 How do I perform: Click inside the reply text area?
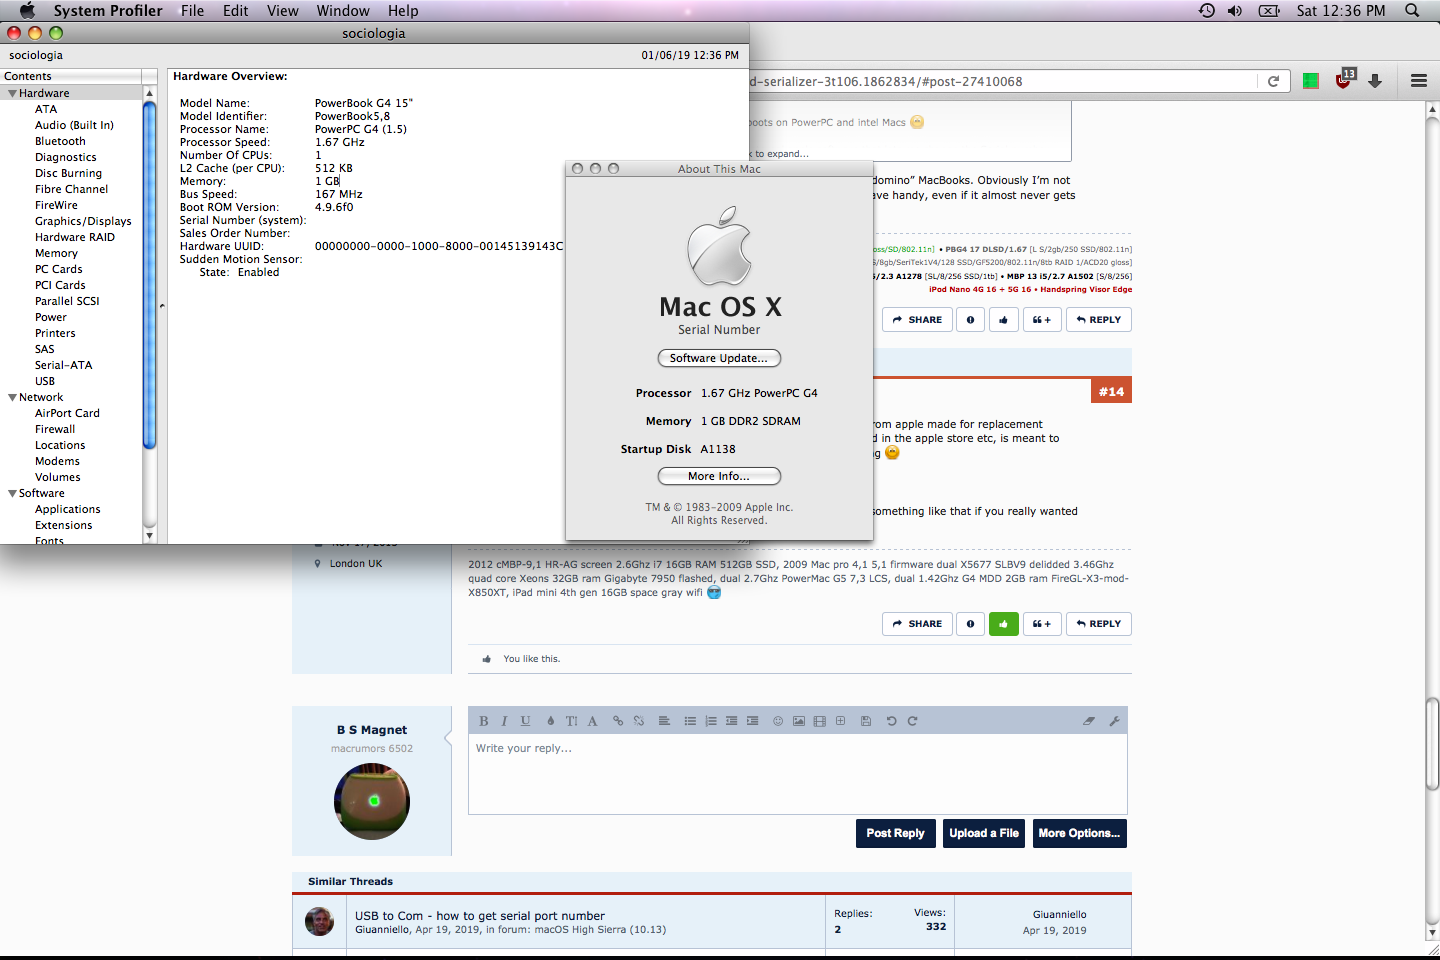[x=798, y=775]
